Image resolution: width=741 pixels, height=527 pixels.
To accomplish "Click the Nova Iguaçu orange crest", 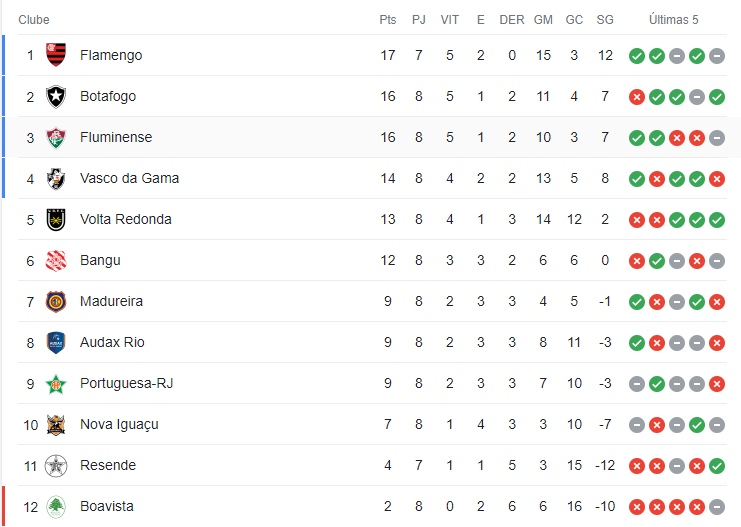I will tap(56, 424).
